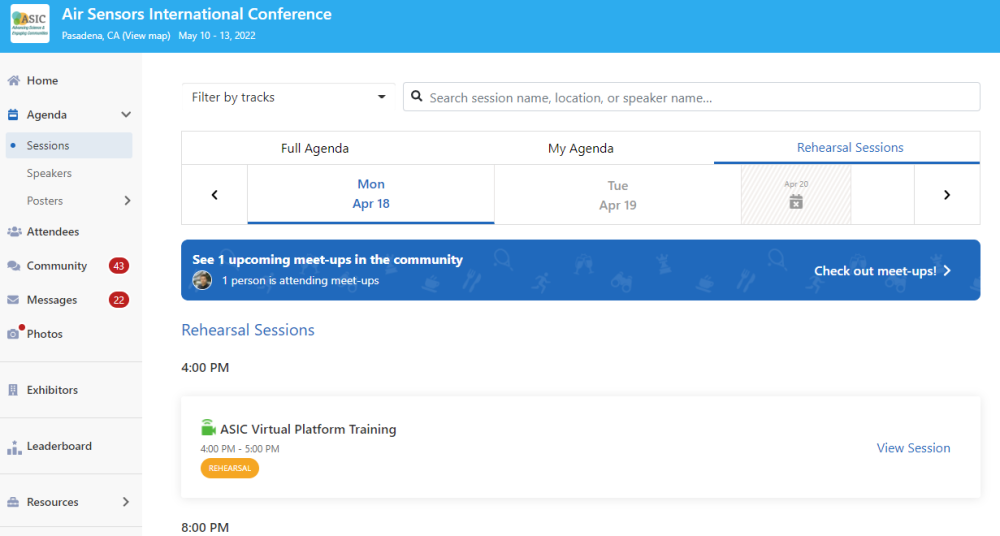This screenshot has height=536, width=1000.
Task: Click the Community chat bubbles icon
Action: click(x=13, y=266)
